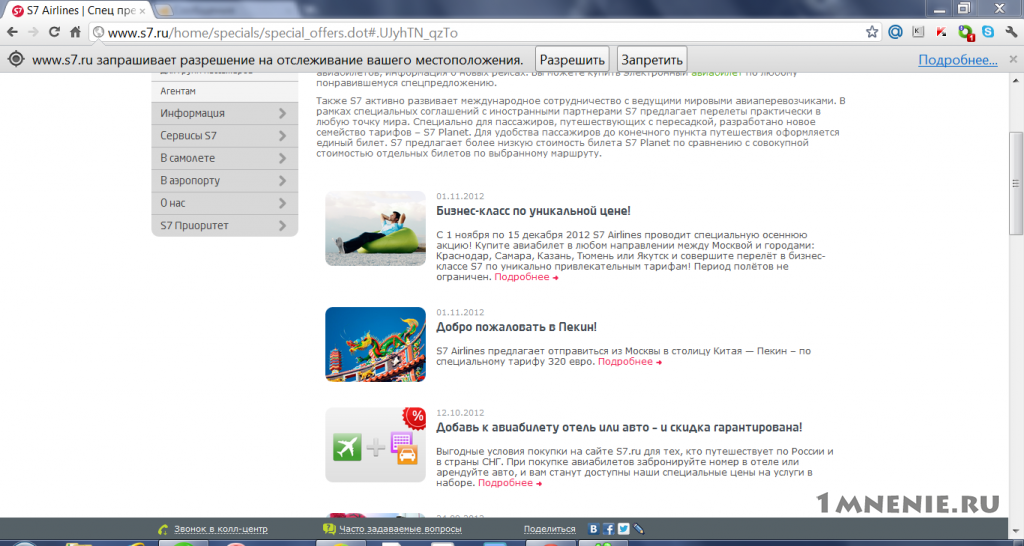Bookmark this page with the star icon
The width and height of the screenshot is (1024, 546).
pos(872,32)
